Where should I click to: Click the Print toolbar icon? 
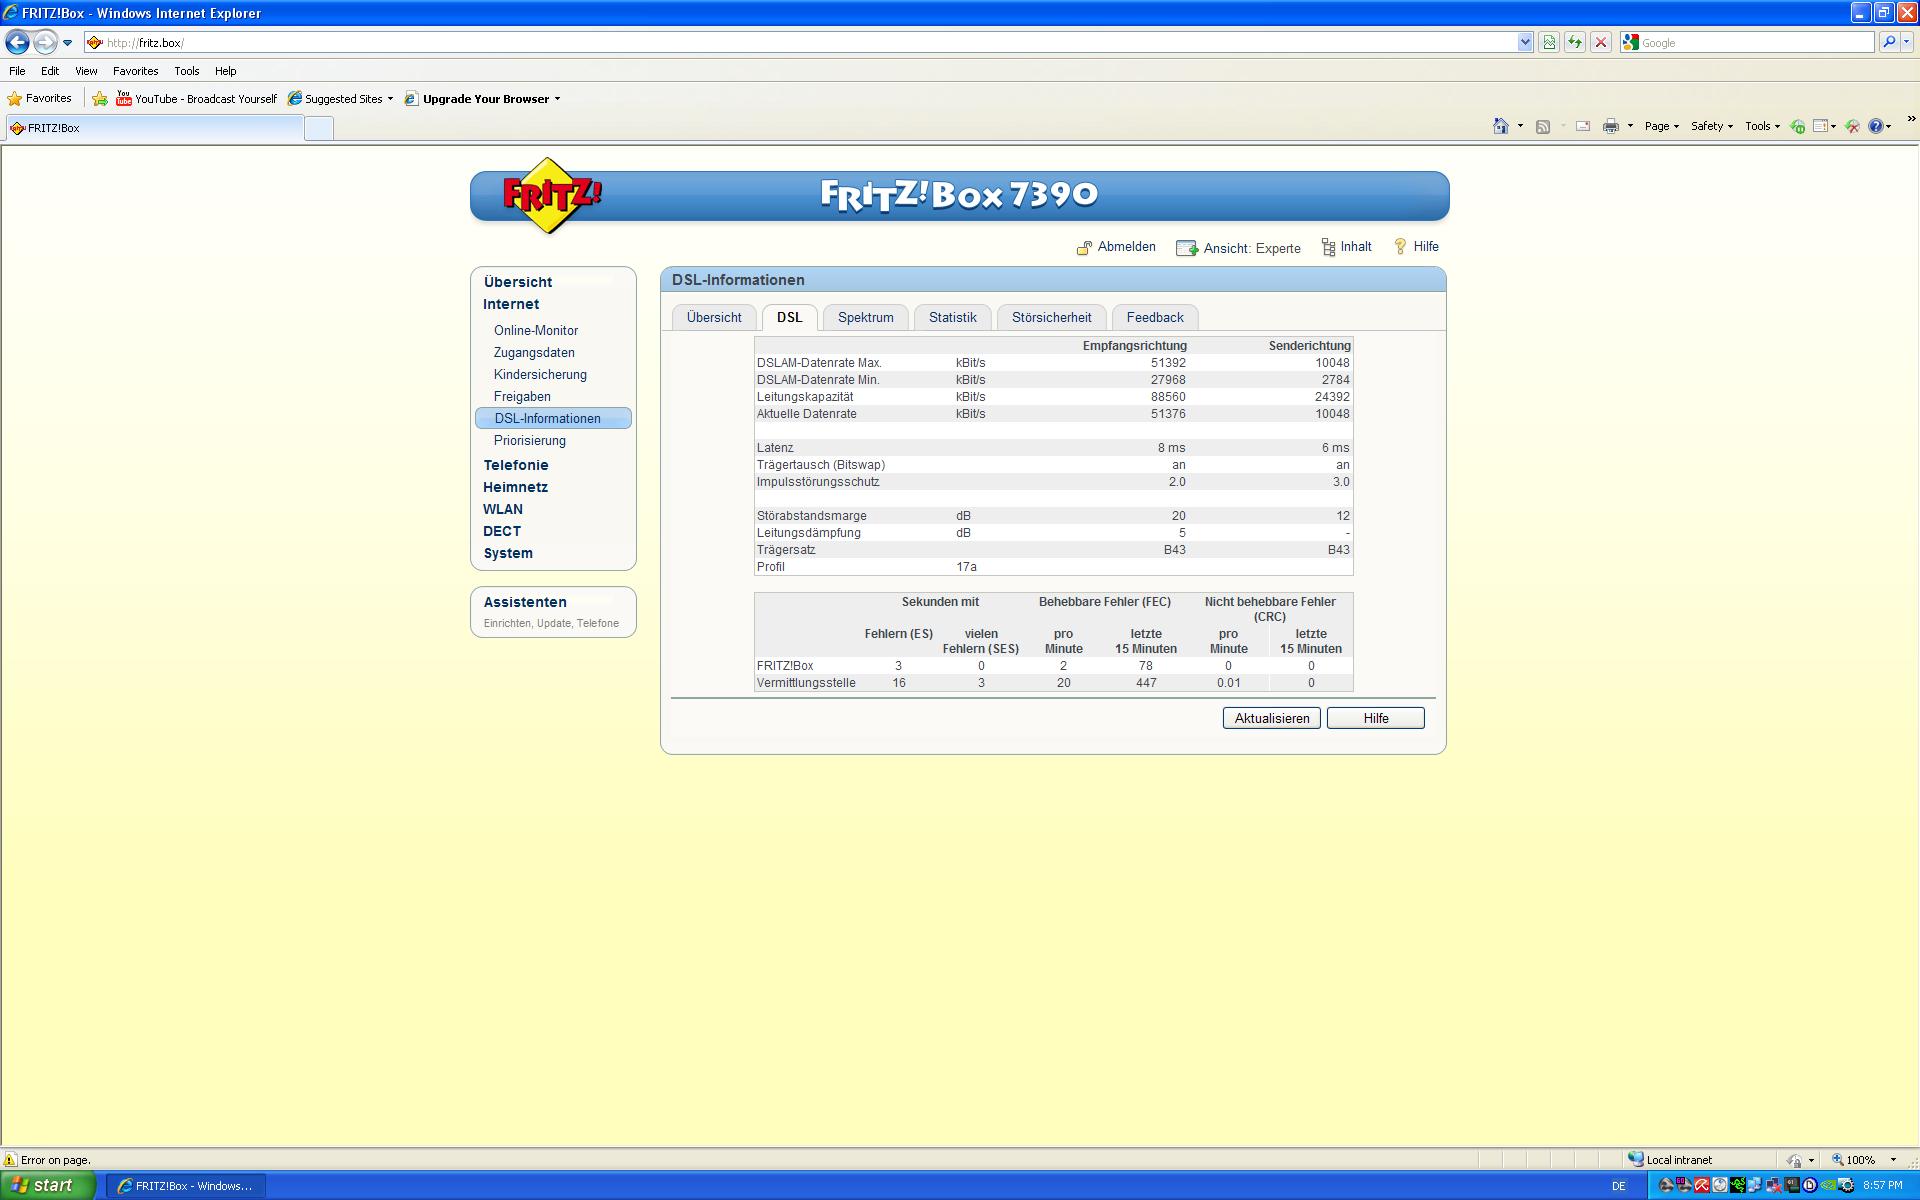pos(1610,126)
